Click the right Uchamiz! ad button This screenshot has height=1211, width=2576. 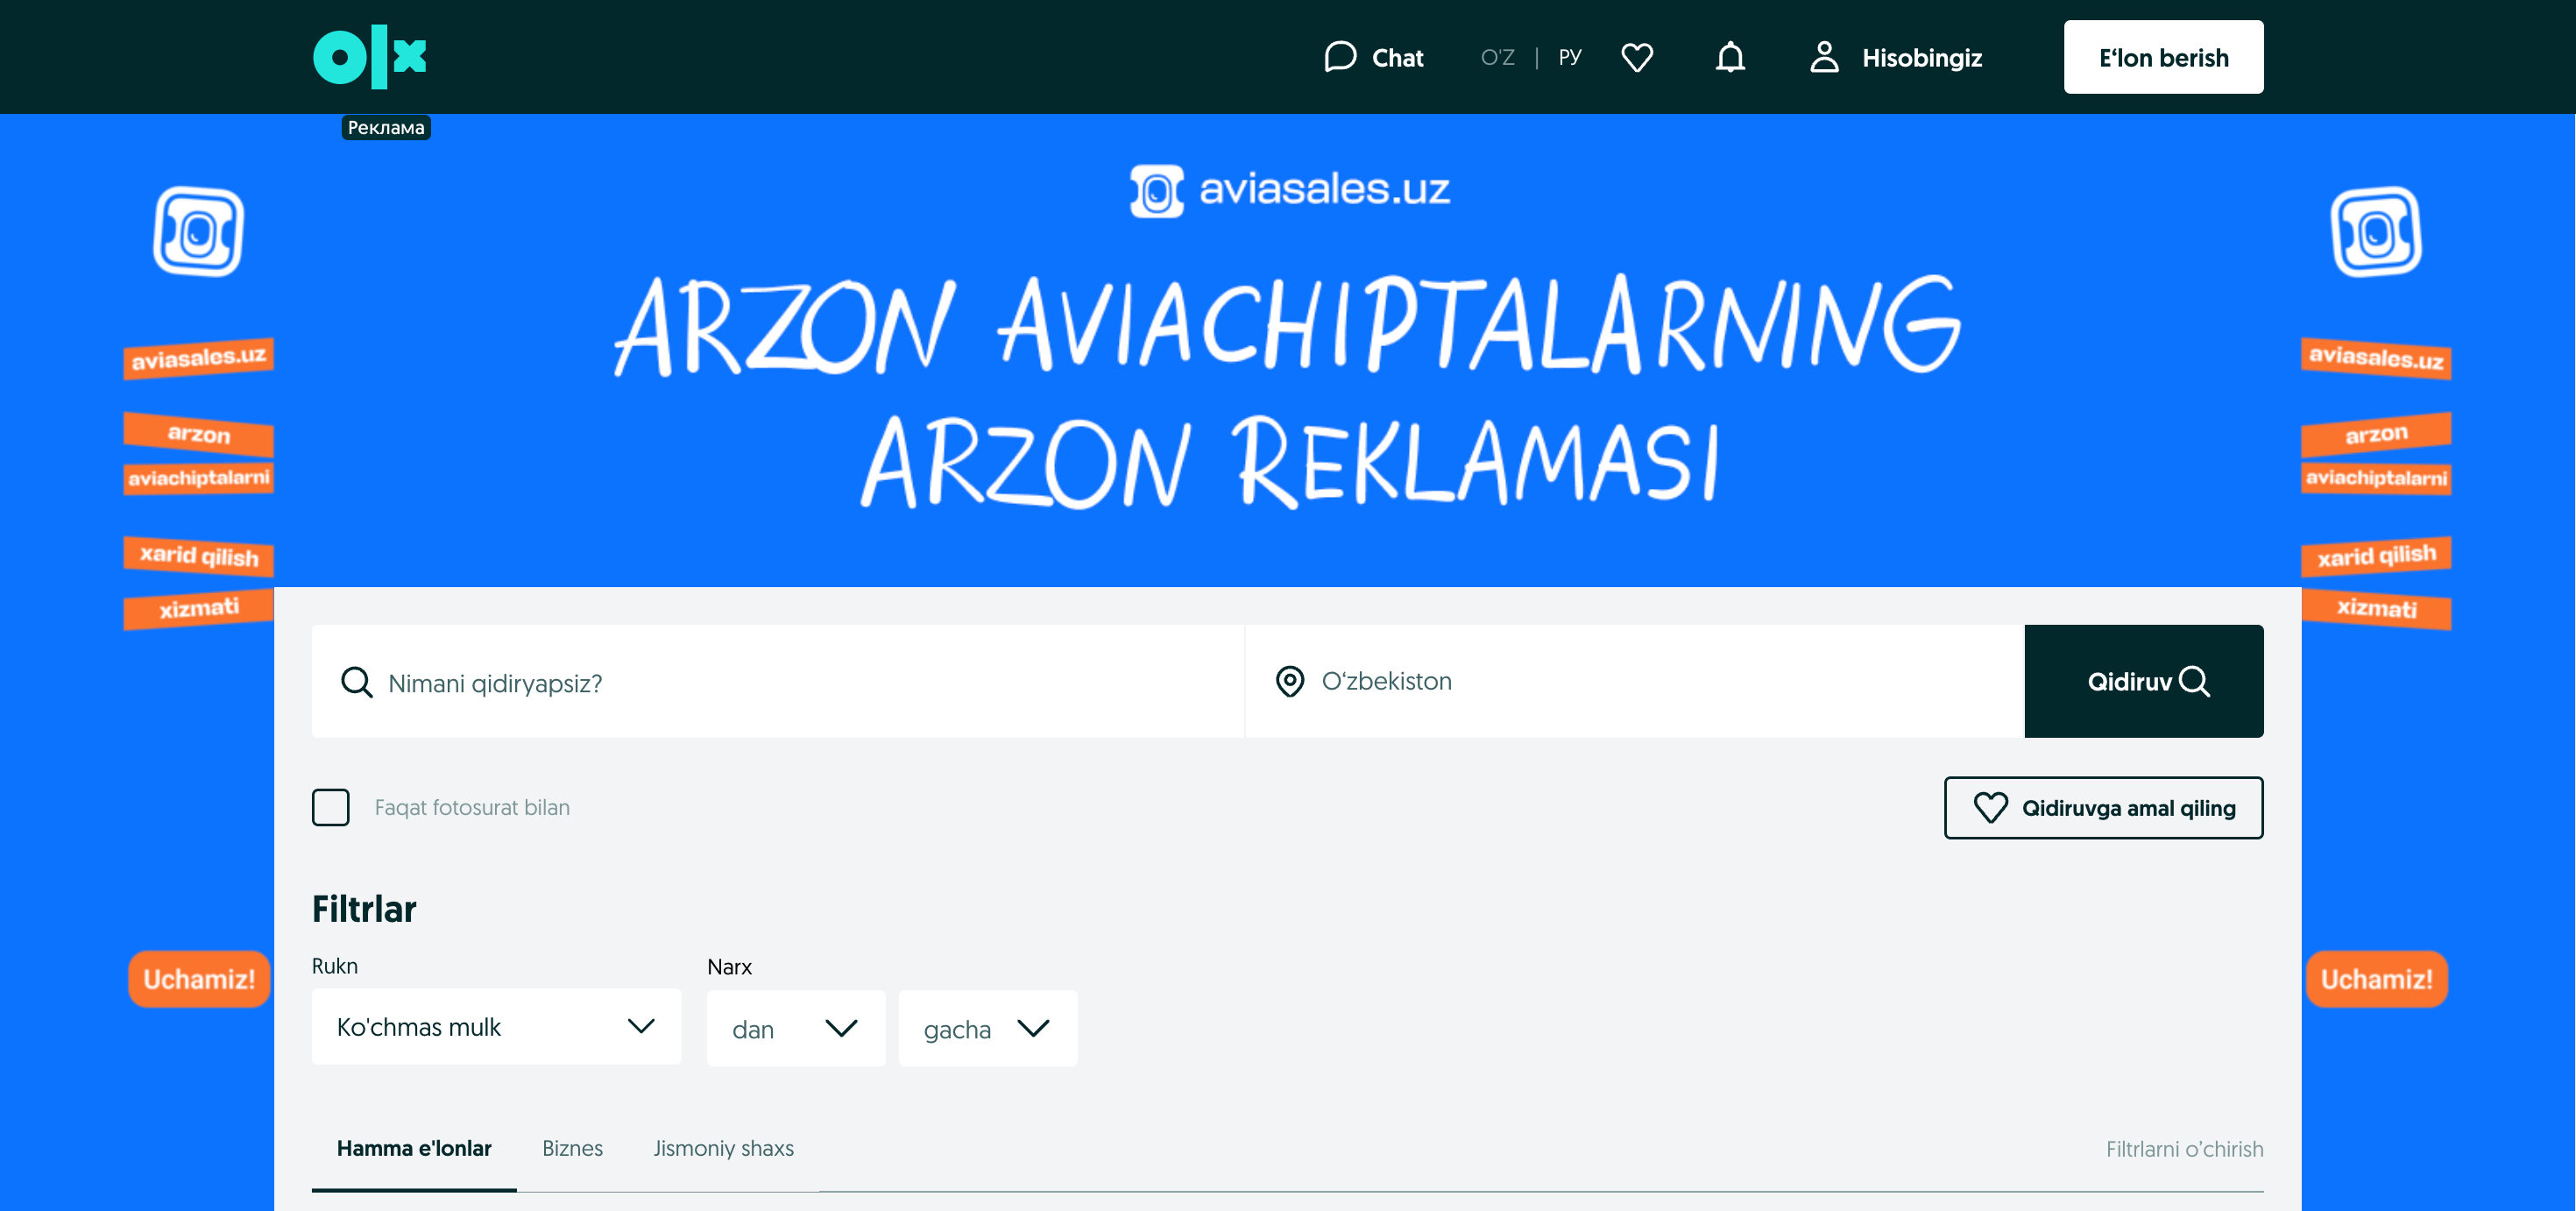[2376, 979]
